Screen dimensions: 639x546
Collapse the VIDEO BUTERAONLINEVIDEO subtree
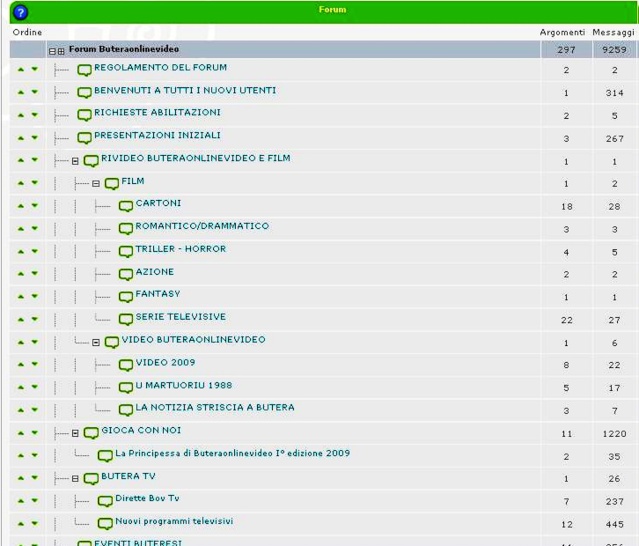point(96,342)
